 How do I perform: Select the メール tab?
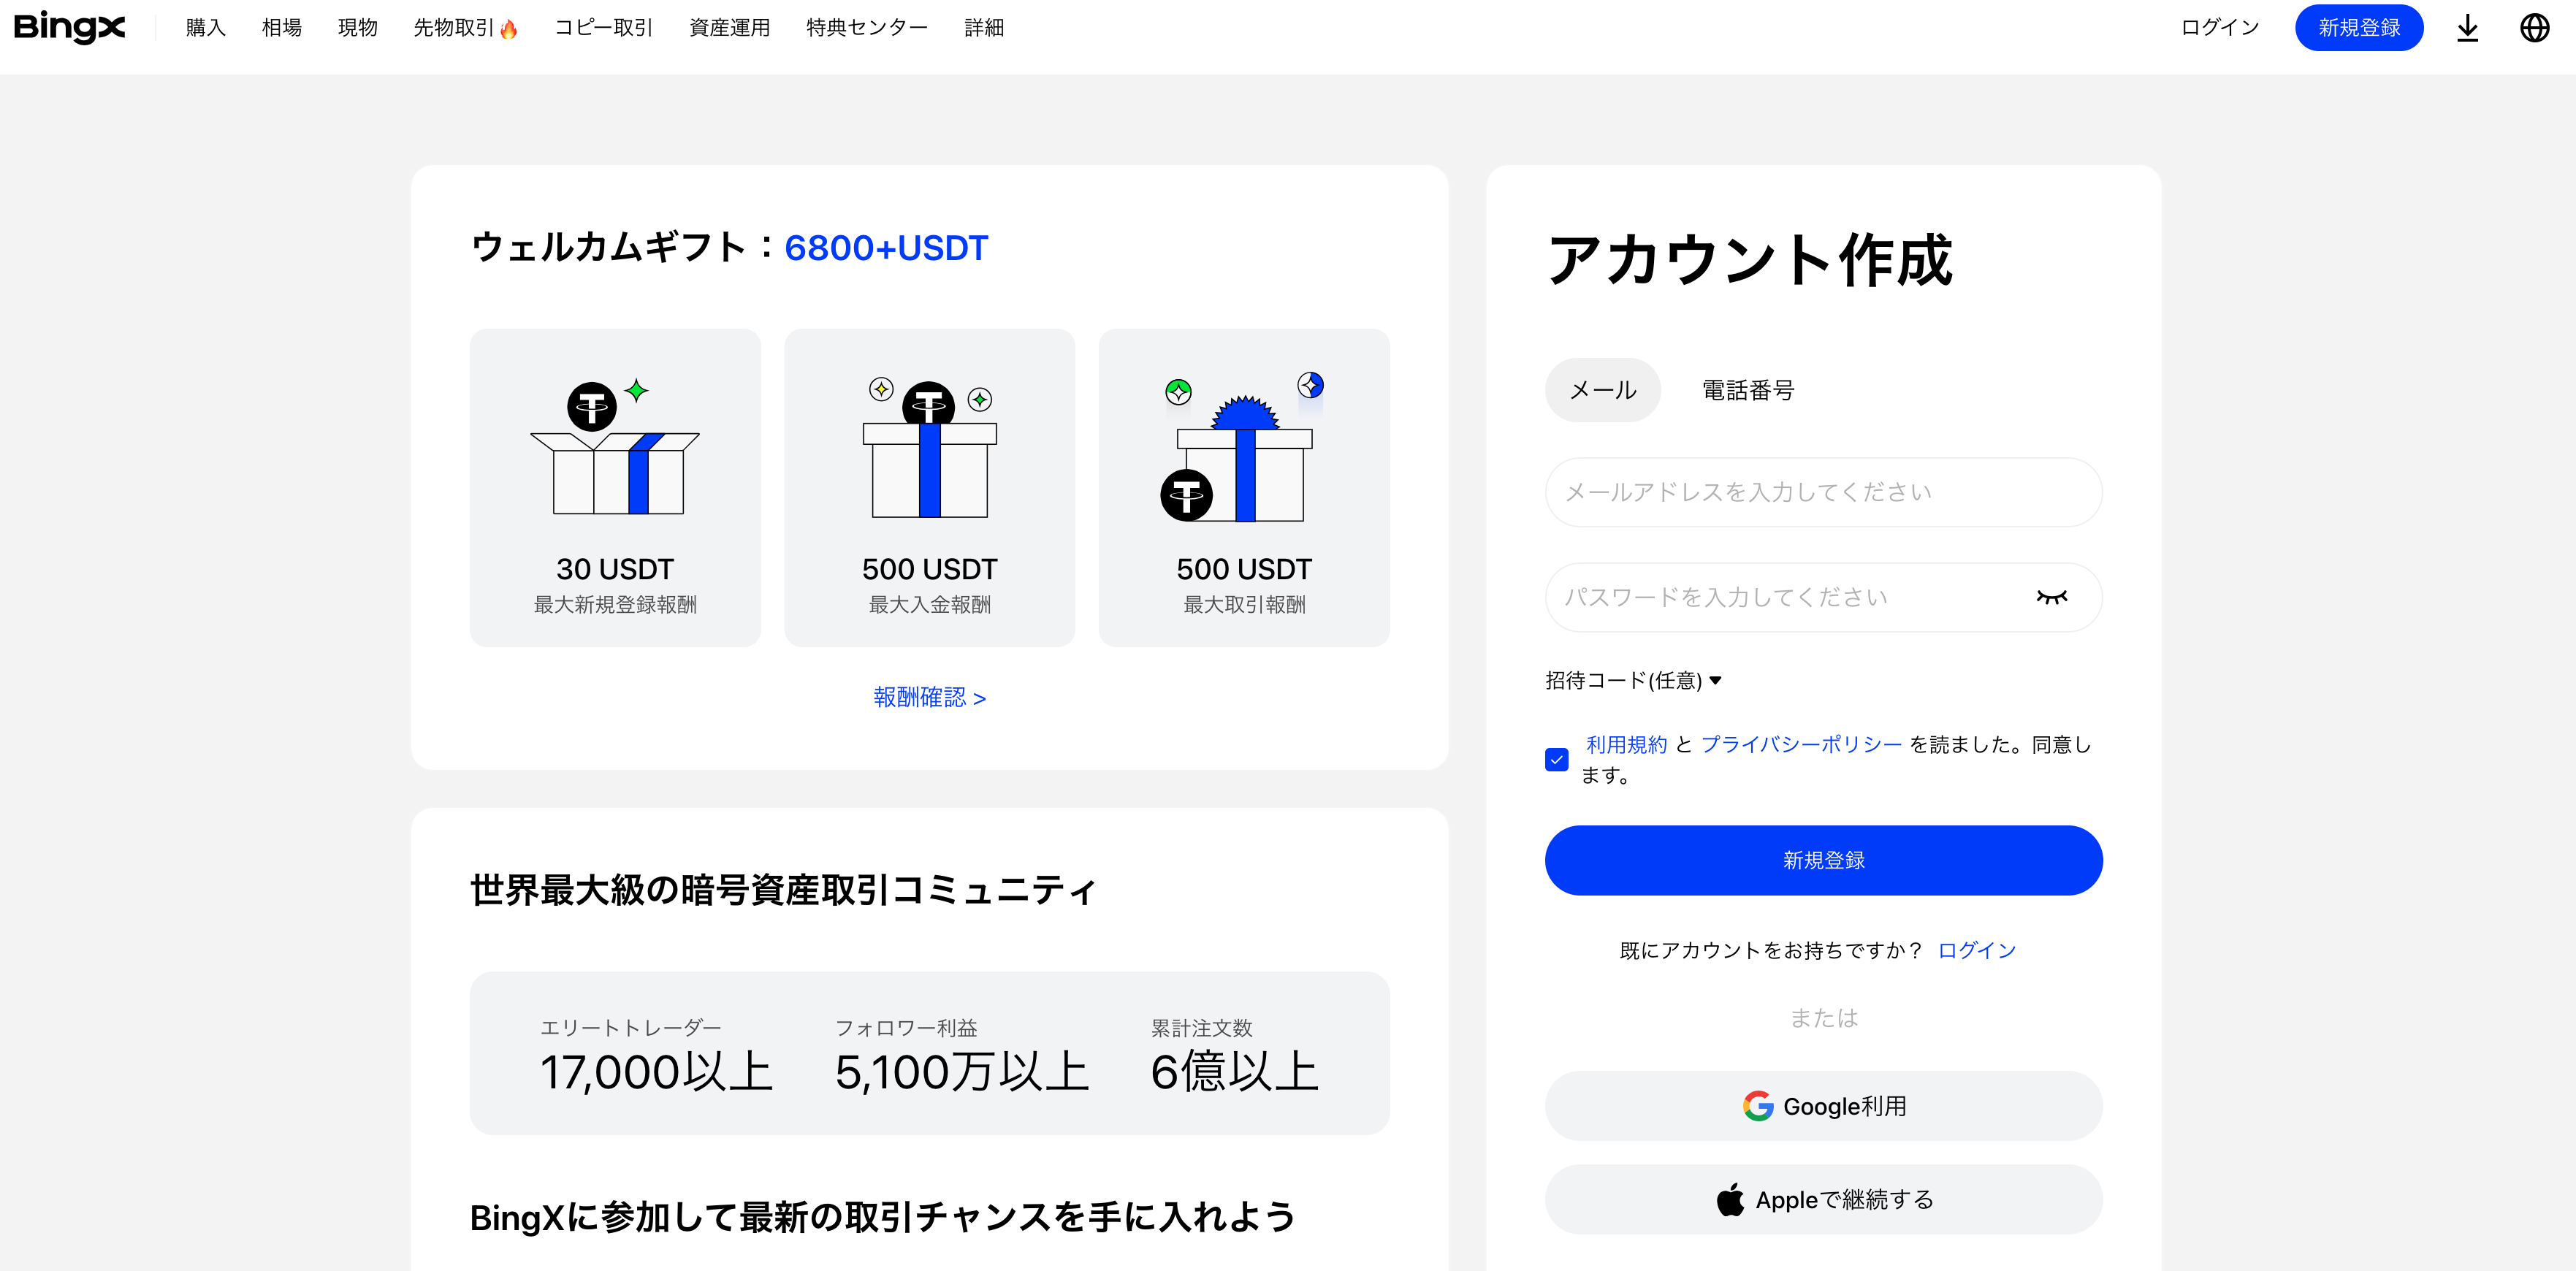click(x=1602, y=390)
